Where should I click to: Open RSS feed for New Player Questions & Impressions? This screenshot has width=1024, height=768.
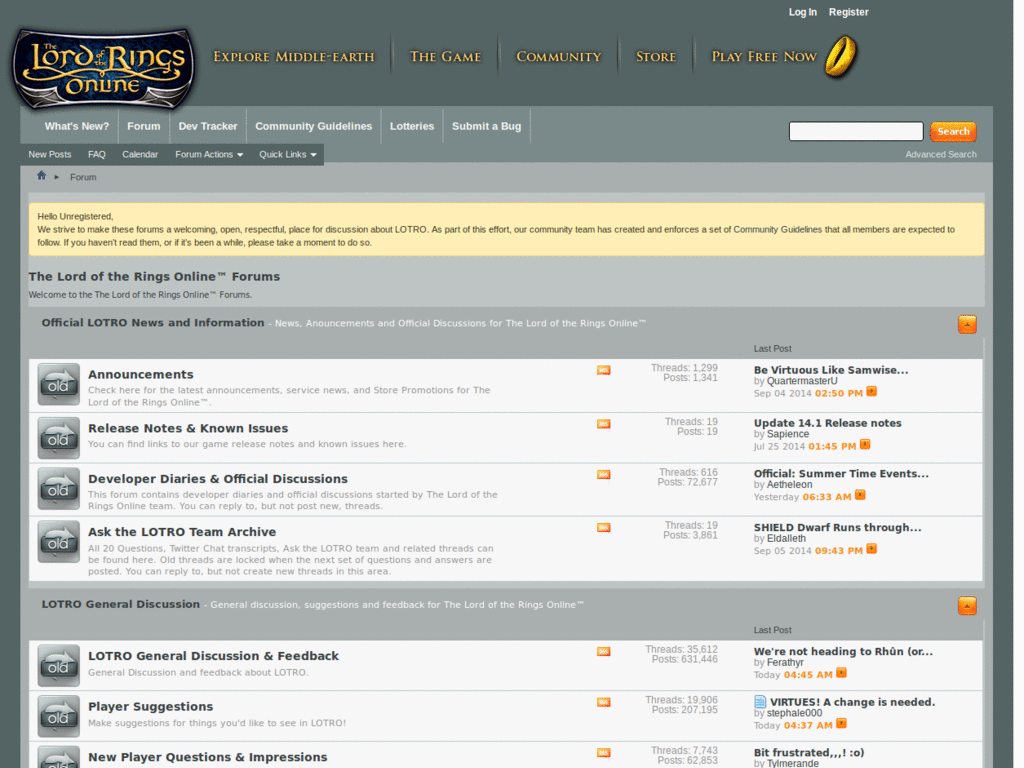(603, 753)
